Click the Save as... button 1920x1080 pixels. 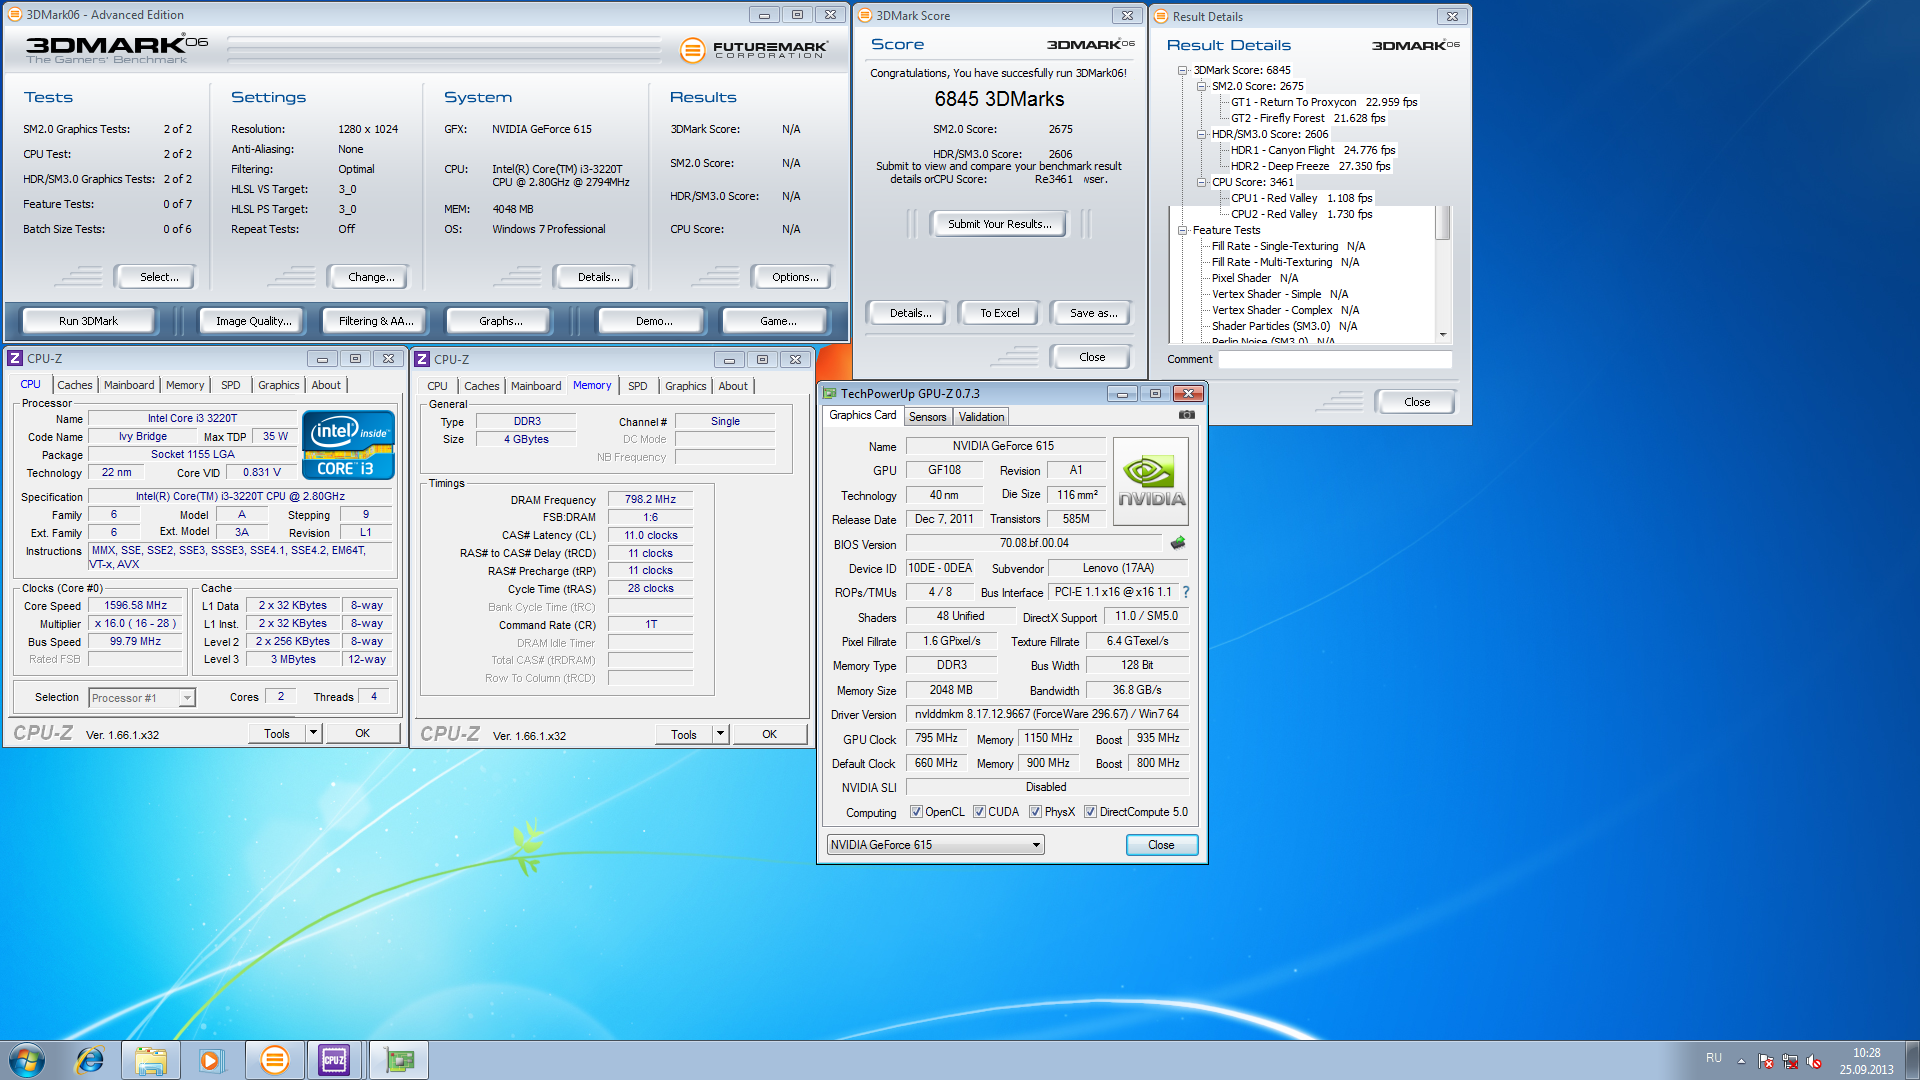pyautogui.click(x=1092, y=313)
